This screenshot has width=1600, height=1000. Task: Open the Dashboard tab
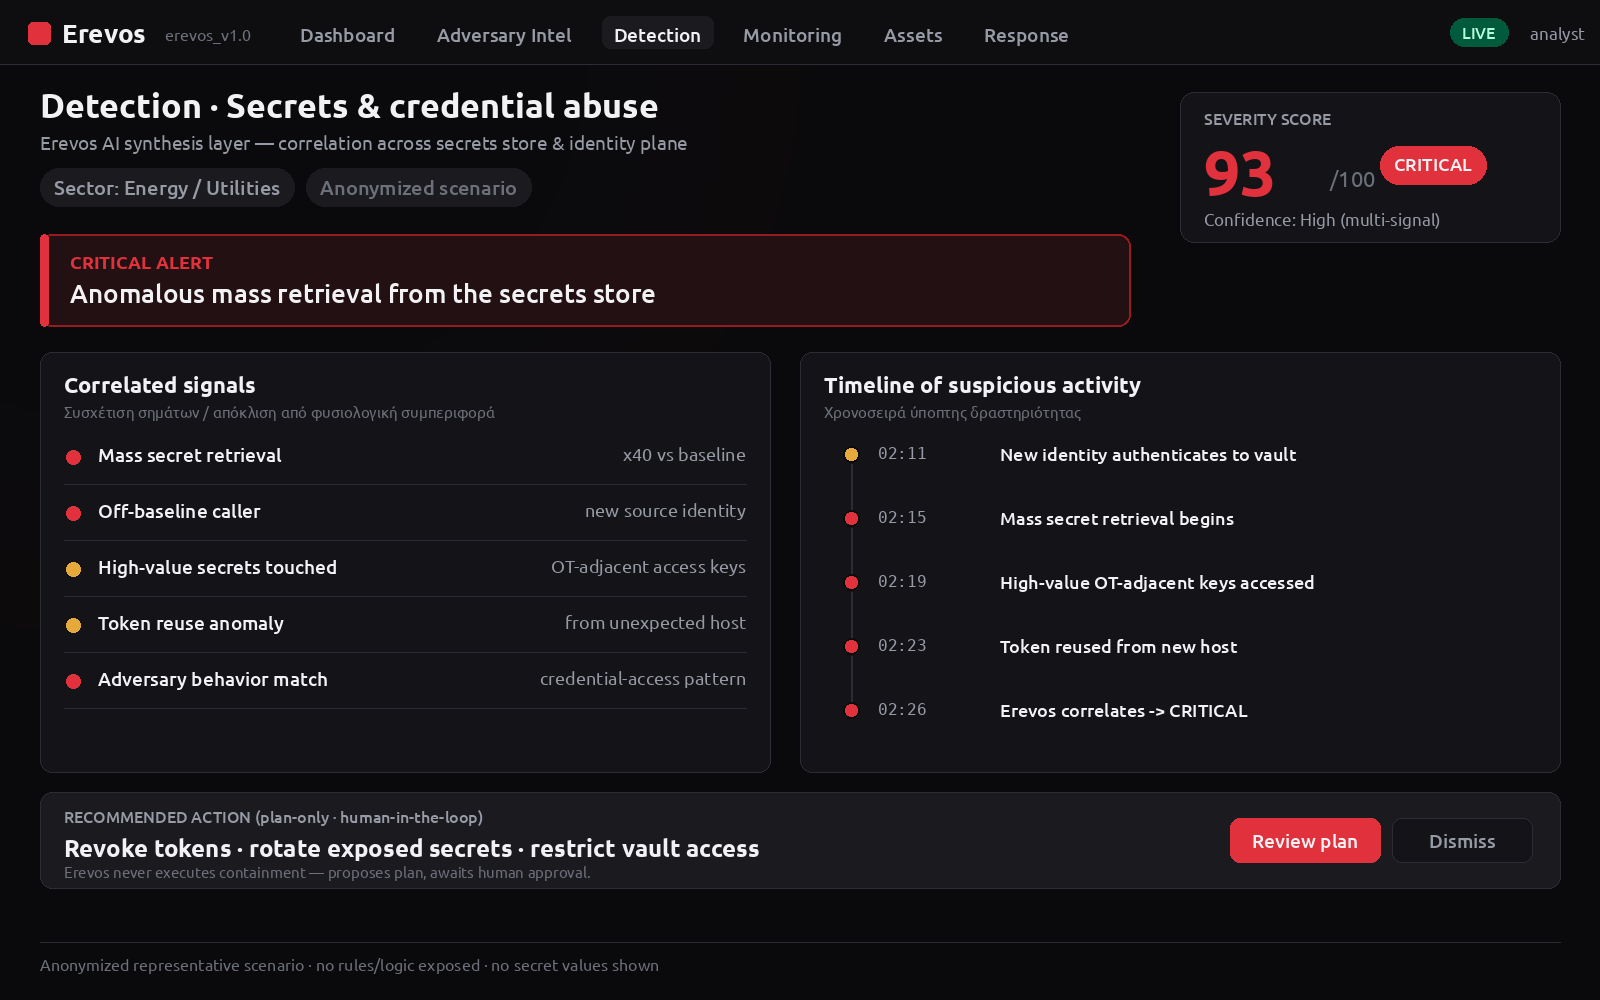tap(347, 35)
